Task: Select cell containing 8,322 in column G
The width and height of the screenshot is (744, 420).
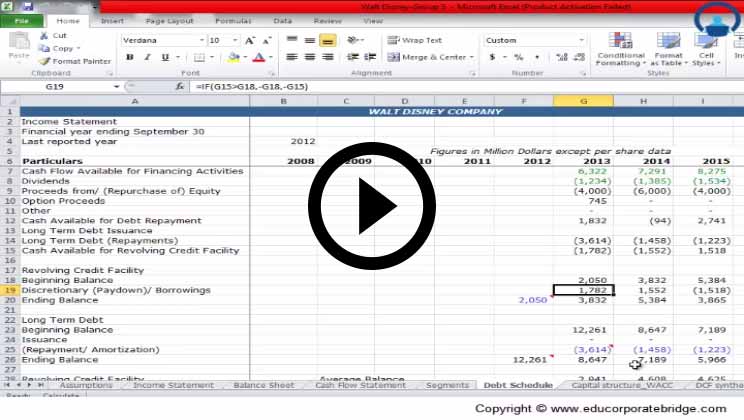Action: tap(583, 171)
